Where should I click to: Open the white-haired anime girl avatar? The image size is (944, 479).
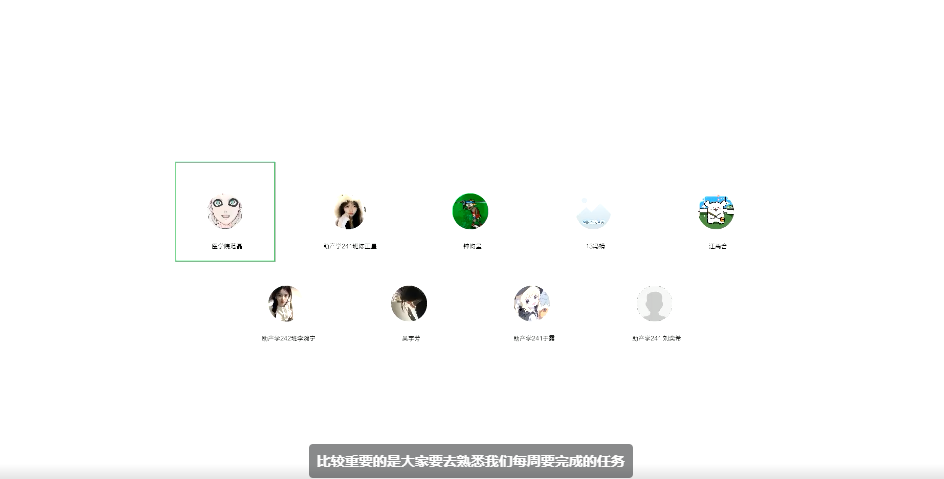click(x=532, y=303)
